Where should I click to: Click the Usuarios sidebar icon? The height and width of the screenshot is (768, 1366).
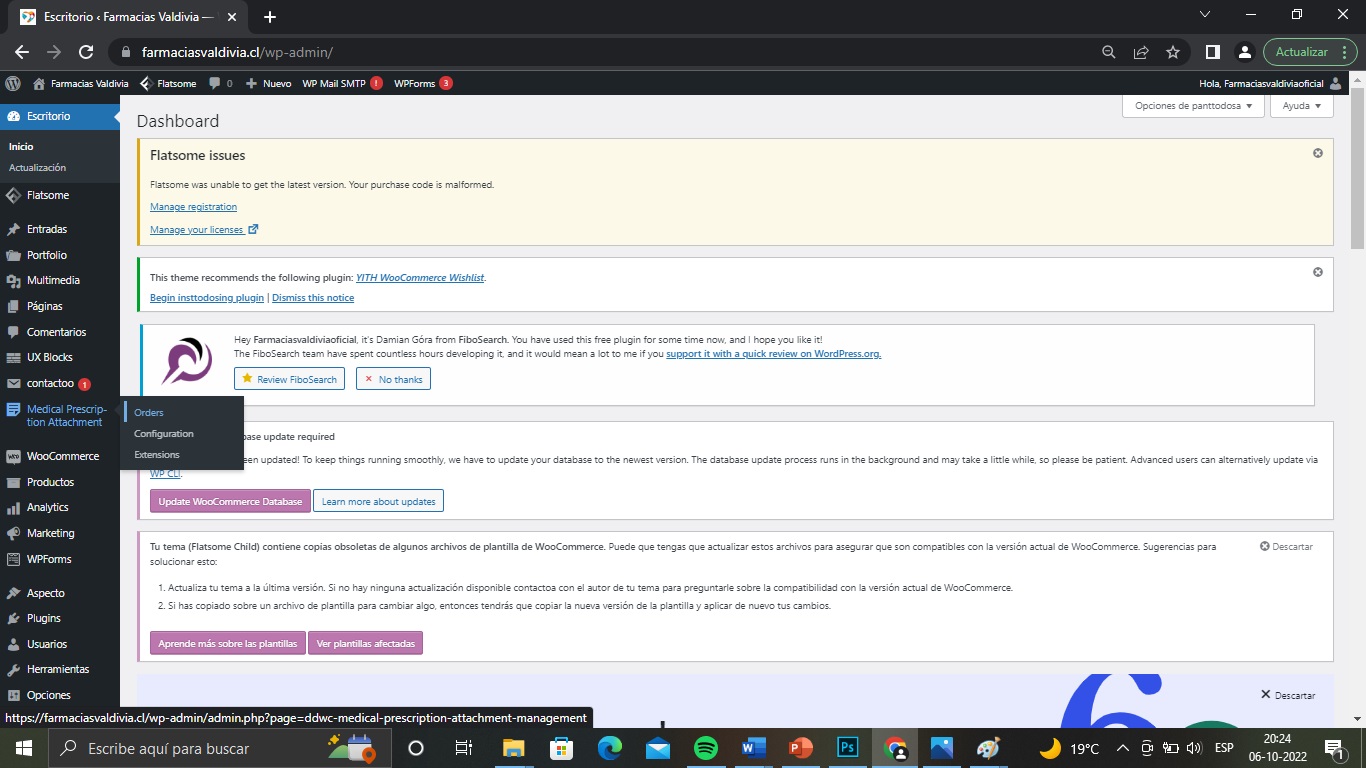point(13,644)
